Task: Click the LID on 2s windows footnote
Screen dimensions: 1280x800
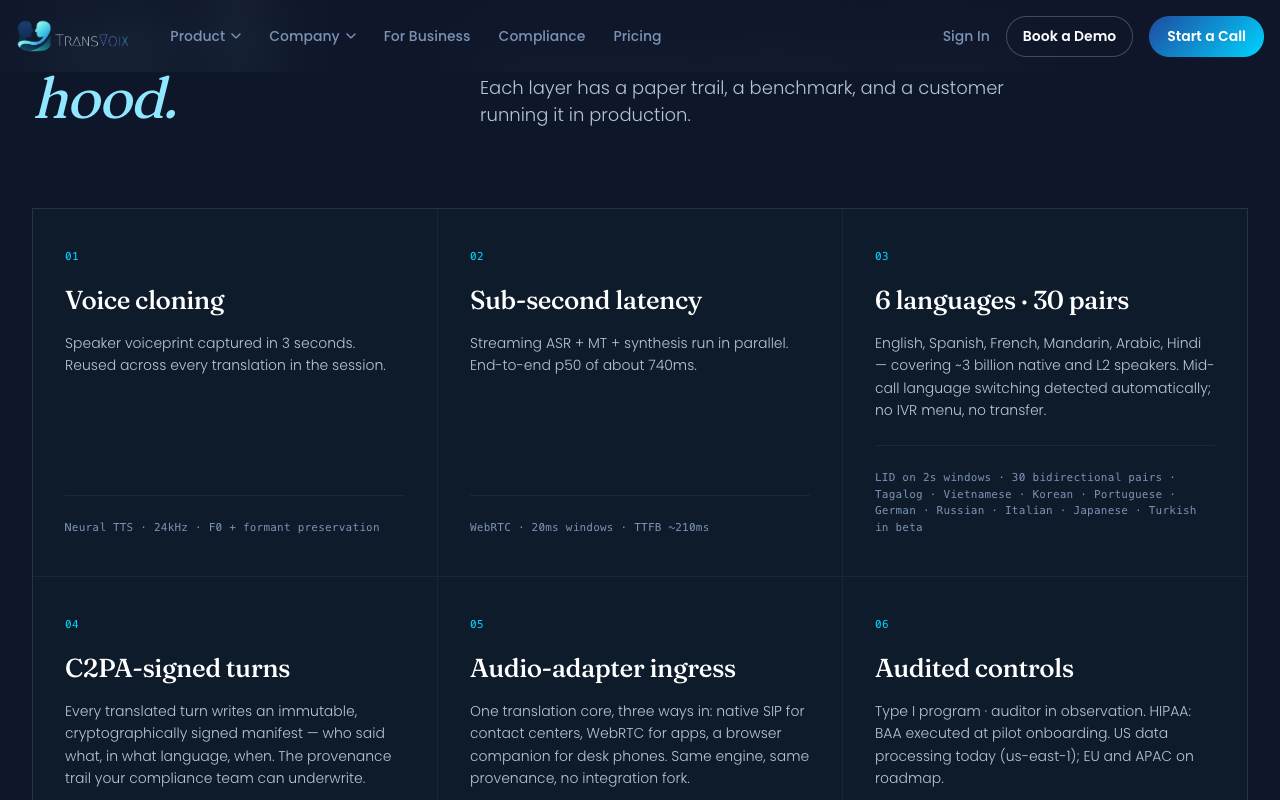Action: (1036, 502)
